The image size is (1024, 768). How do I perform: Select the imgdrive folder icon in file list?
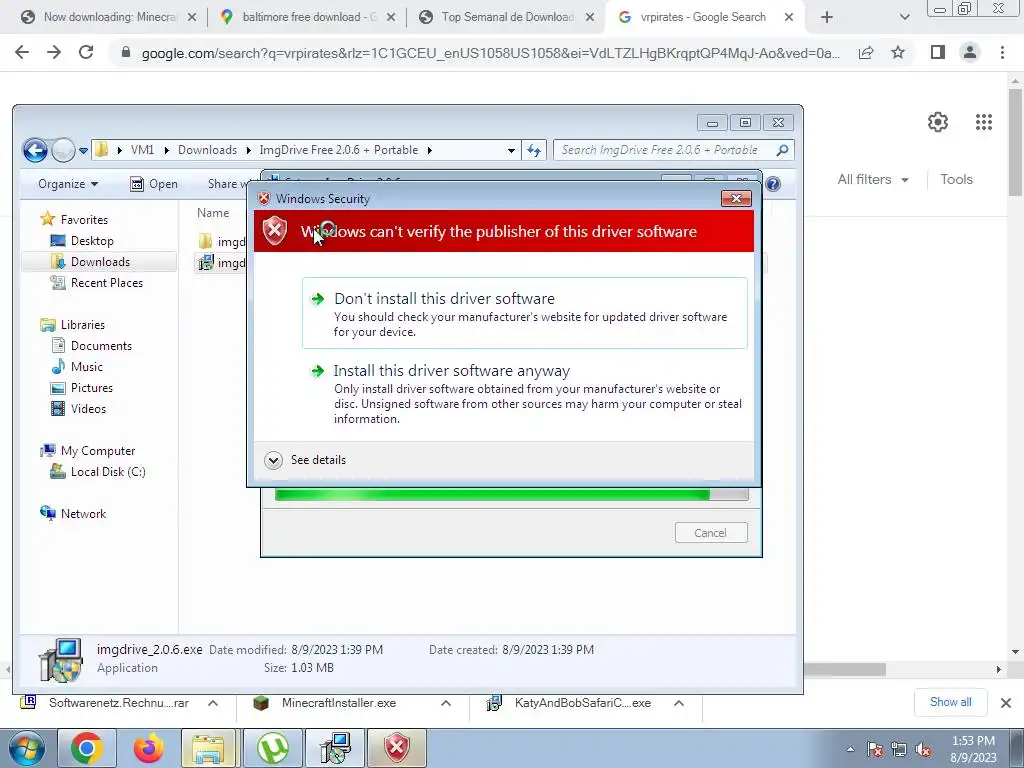206,241
